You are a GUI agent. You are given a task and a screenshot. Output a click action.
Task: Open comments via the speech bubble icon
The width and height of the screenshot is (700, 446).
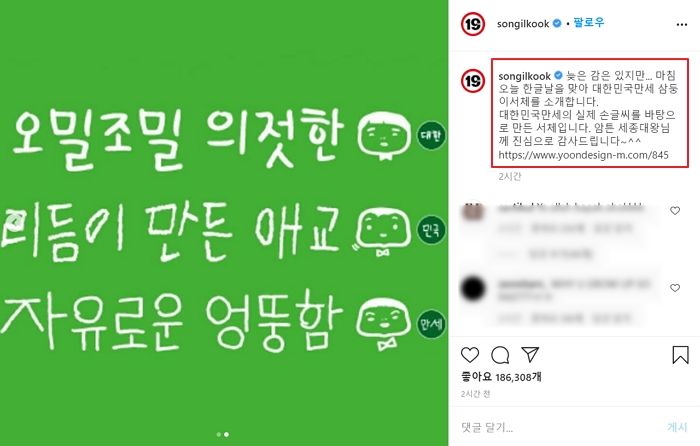tap(500, 355)
